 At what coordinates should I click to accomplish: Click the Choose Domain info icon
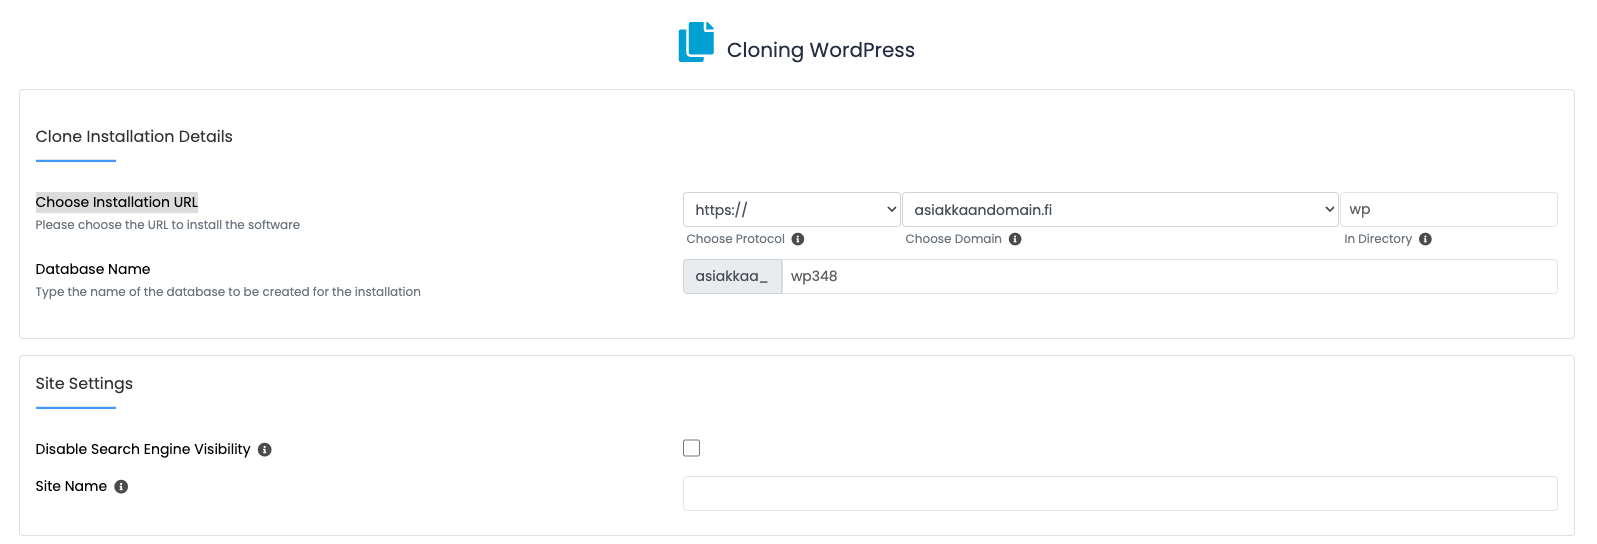point(1015,239)
